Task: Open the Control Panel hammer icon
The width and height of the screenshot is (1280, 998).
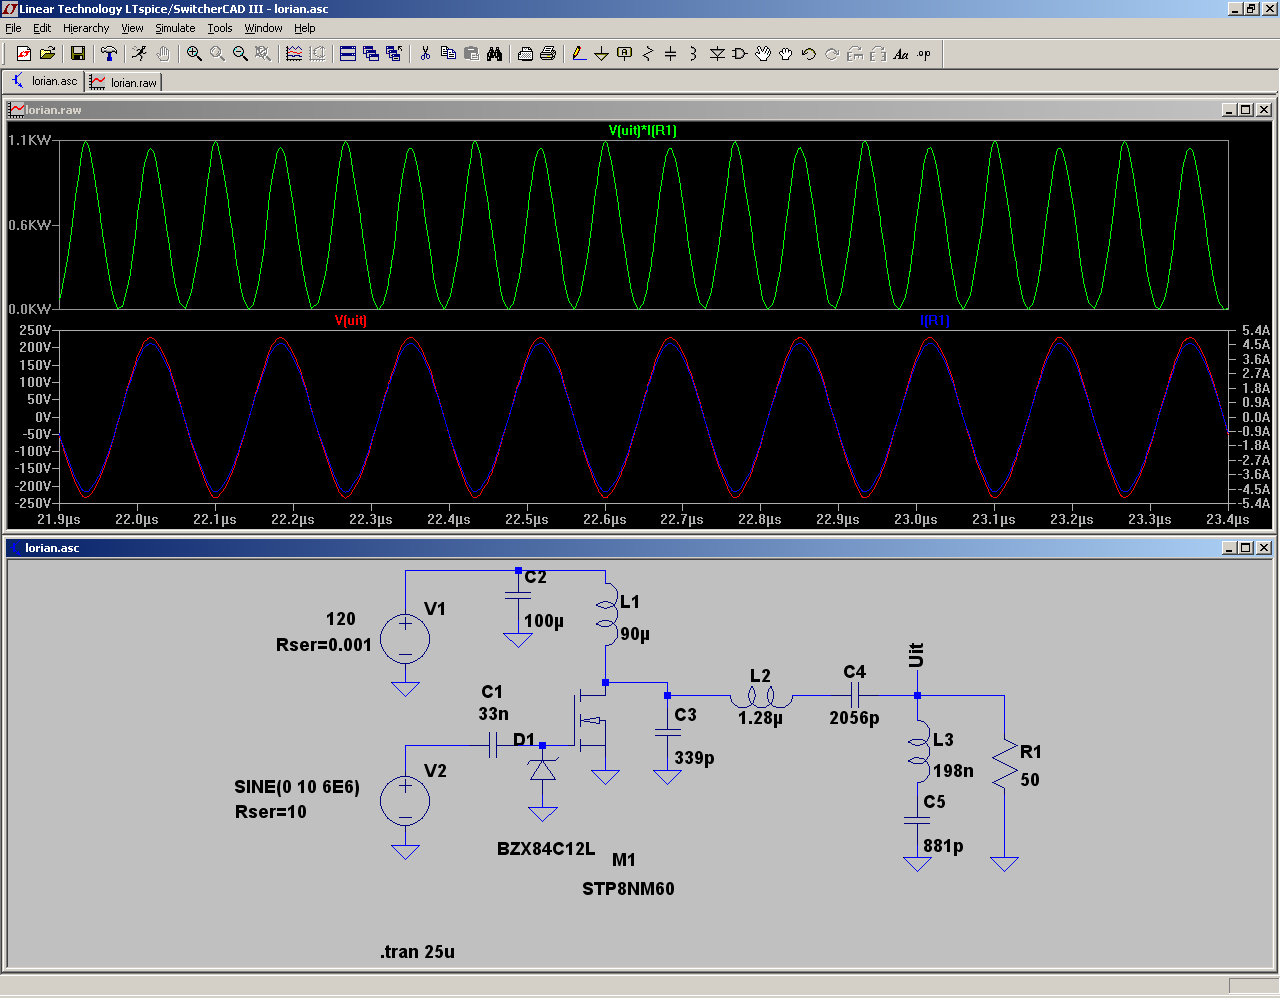Action: click(109, 54)
